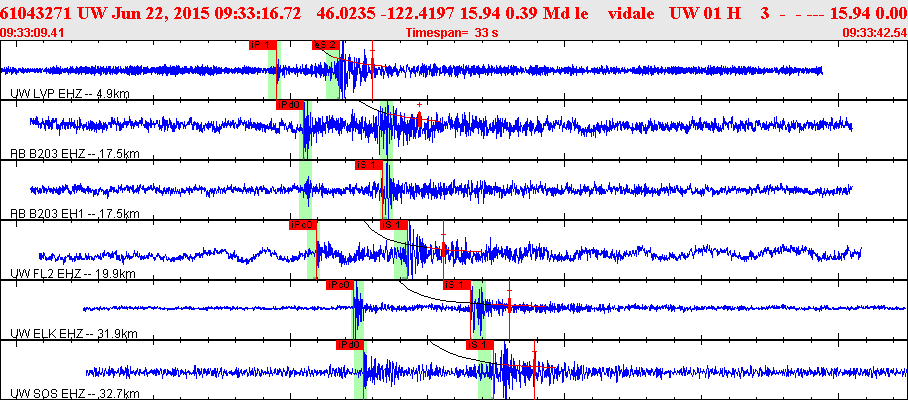Viewport: 908px width, 400px height.
Task: Click the UW FL2 EHZ station label
Action: 73,274
